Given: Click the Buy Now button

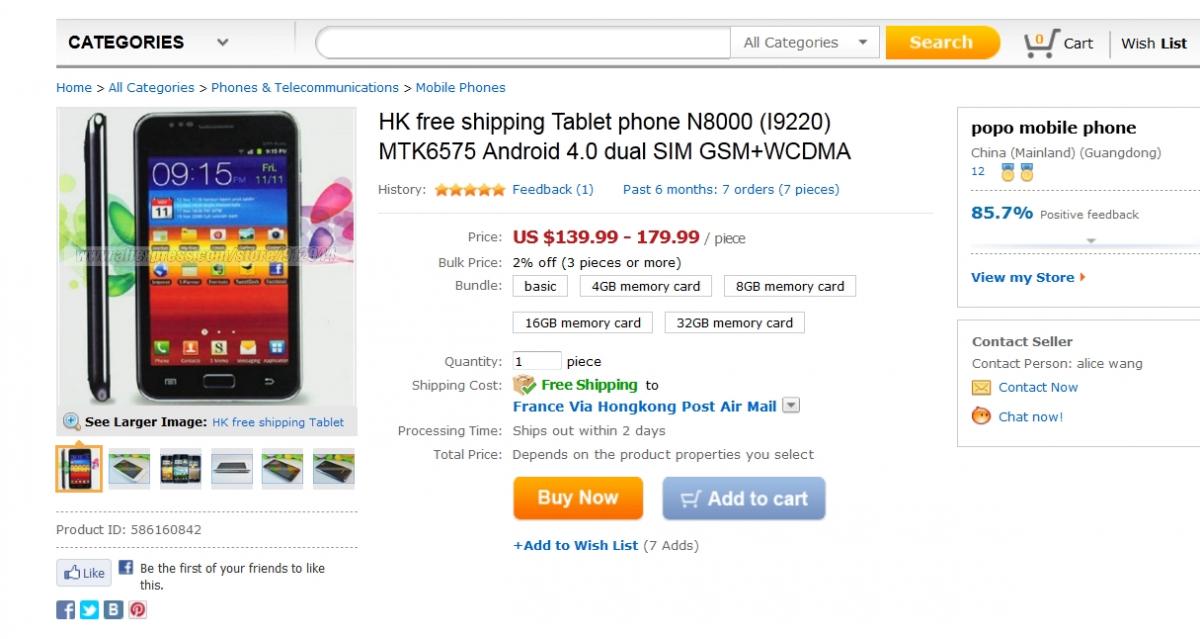Looking at the screenshot, I should (x=578, y=498).
